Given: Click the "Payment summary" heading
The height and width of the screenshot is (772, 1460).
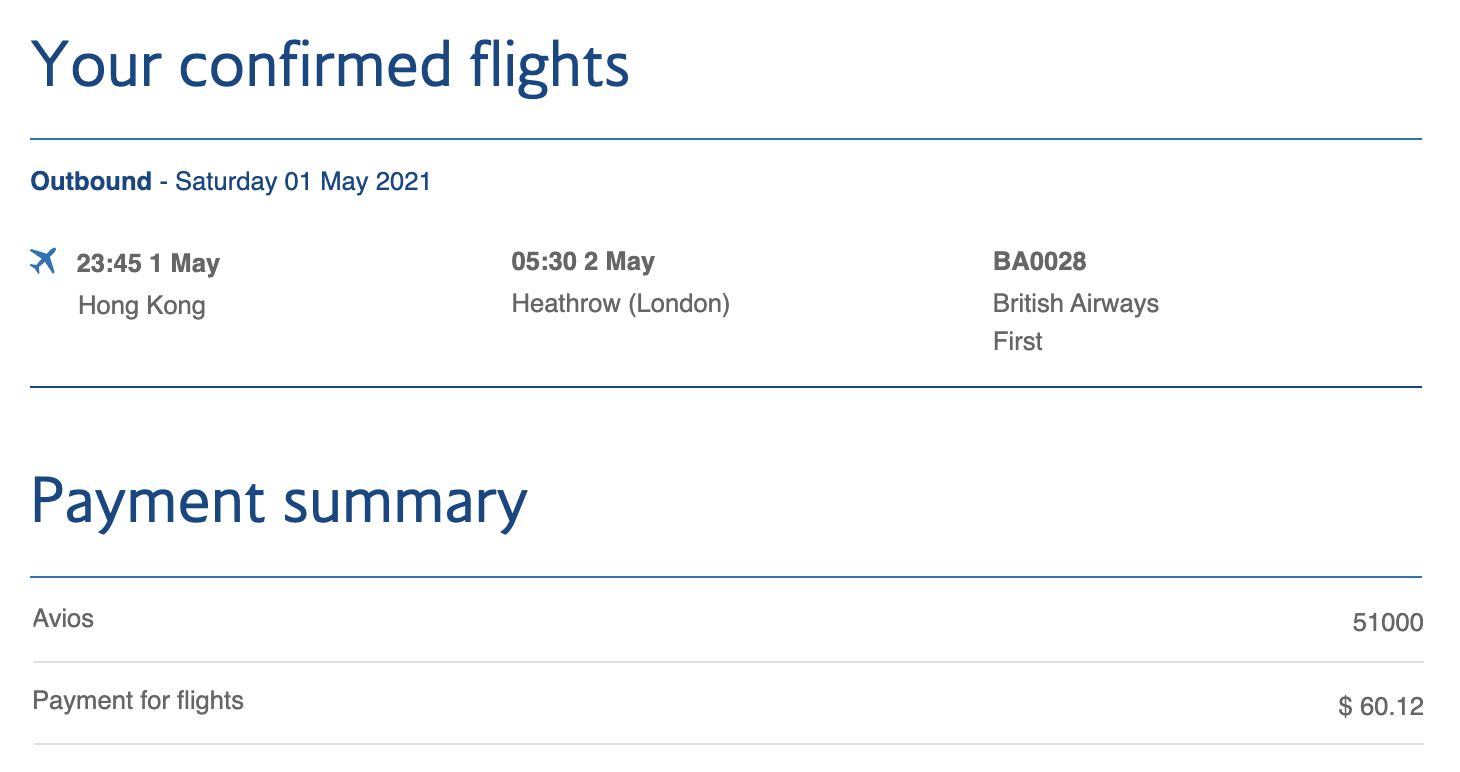Looking at the screenshot, I should (280, 502).
